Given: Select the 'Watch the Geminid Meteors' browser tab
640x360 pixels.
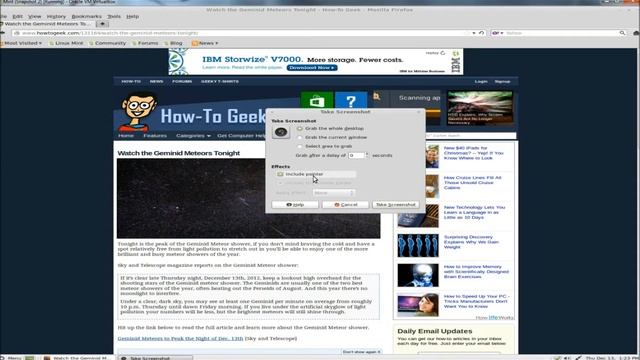Looking at the screenshot, I should (46, 24).
